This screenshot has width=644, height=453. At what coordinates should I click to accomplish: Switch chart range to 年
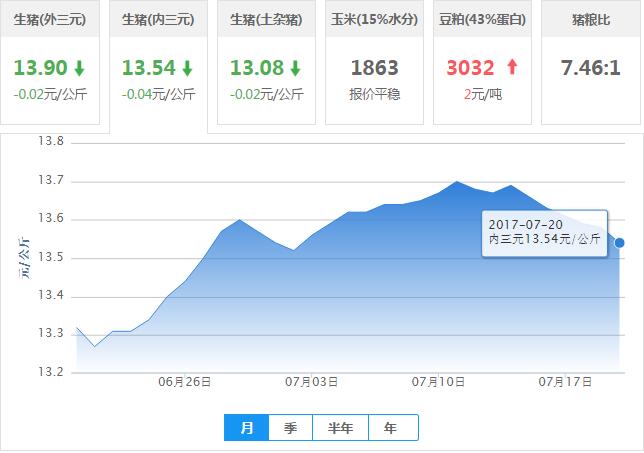coord(393,428)
